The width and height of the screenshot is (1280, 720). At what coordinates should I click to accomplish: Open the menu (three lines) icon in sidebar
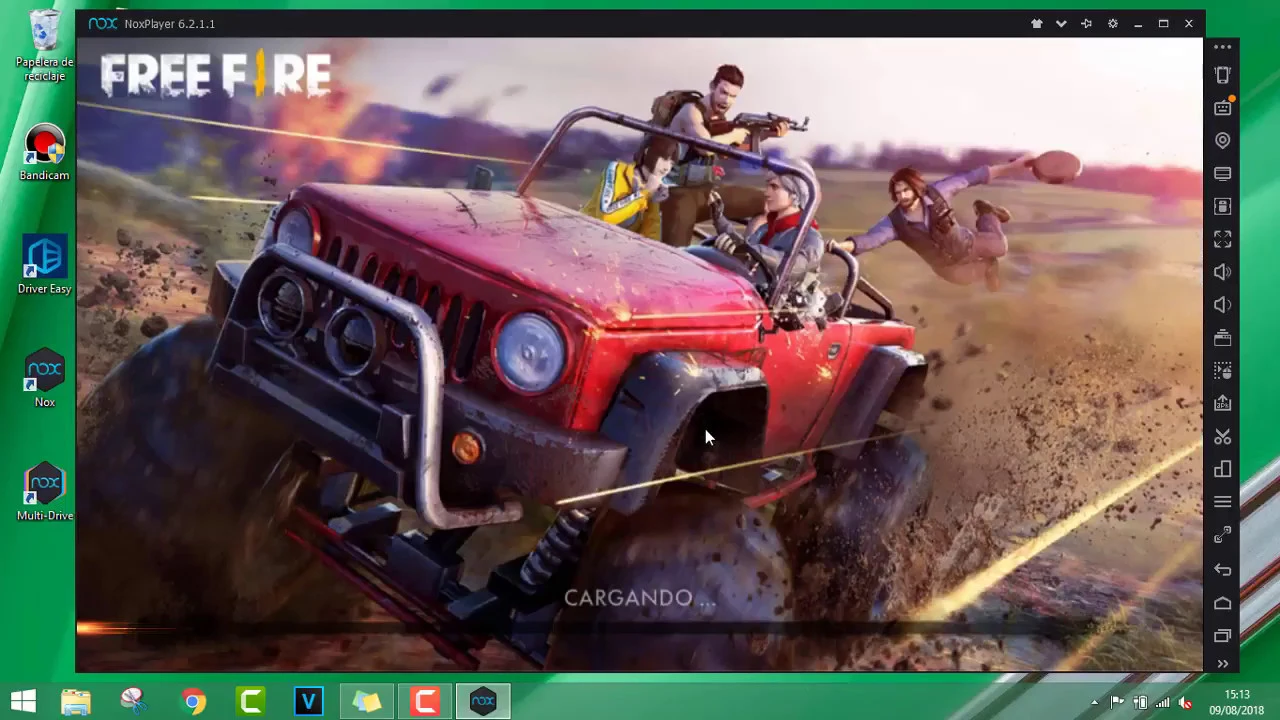coord(1222,502)
